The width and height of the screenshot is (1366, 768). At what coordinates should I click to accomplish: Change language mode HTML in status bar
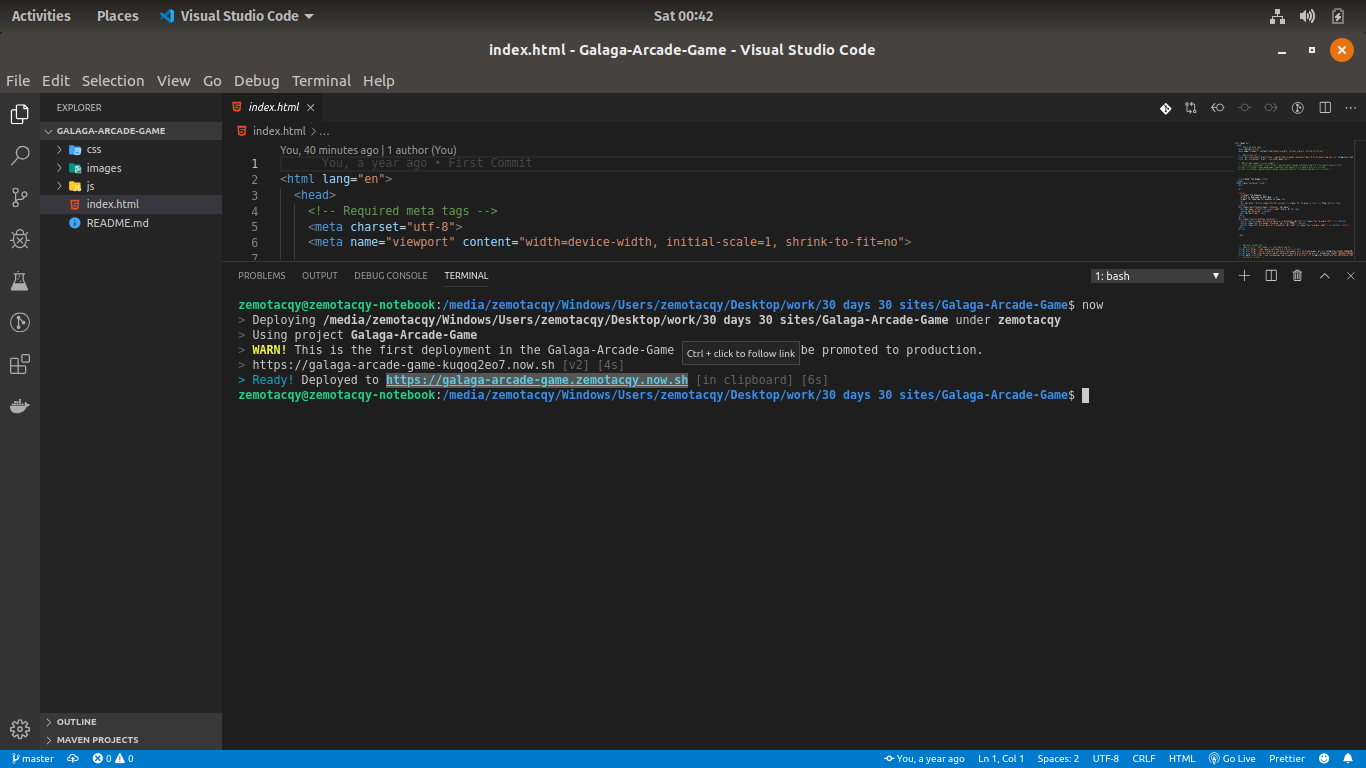coord(1182,759)
